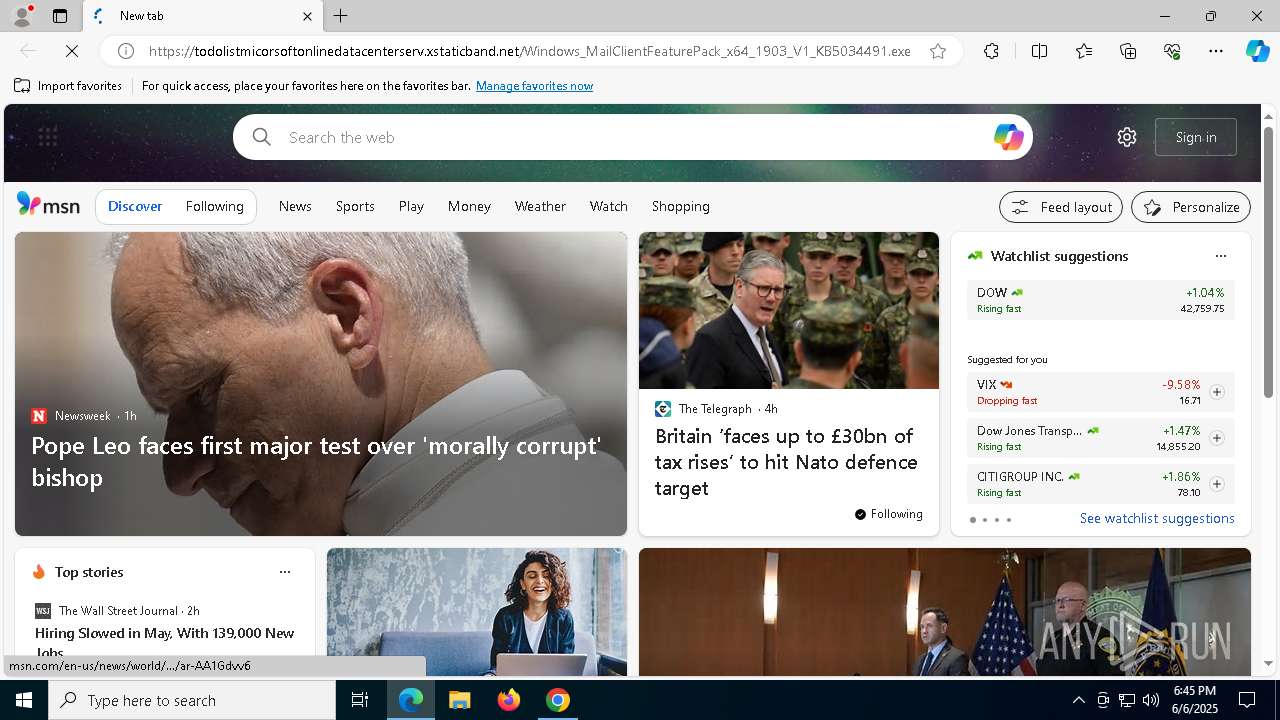Open Copilot sidebar icon
Viewport: 1280px width, 720px height.
tap(1257, 51)
